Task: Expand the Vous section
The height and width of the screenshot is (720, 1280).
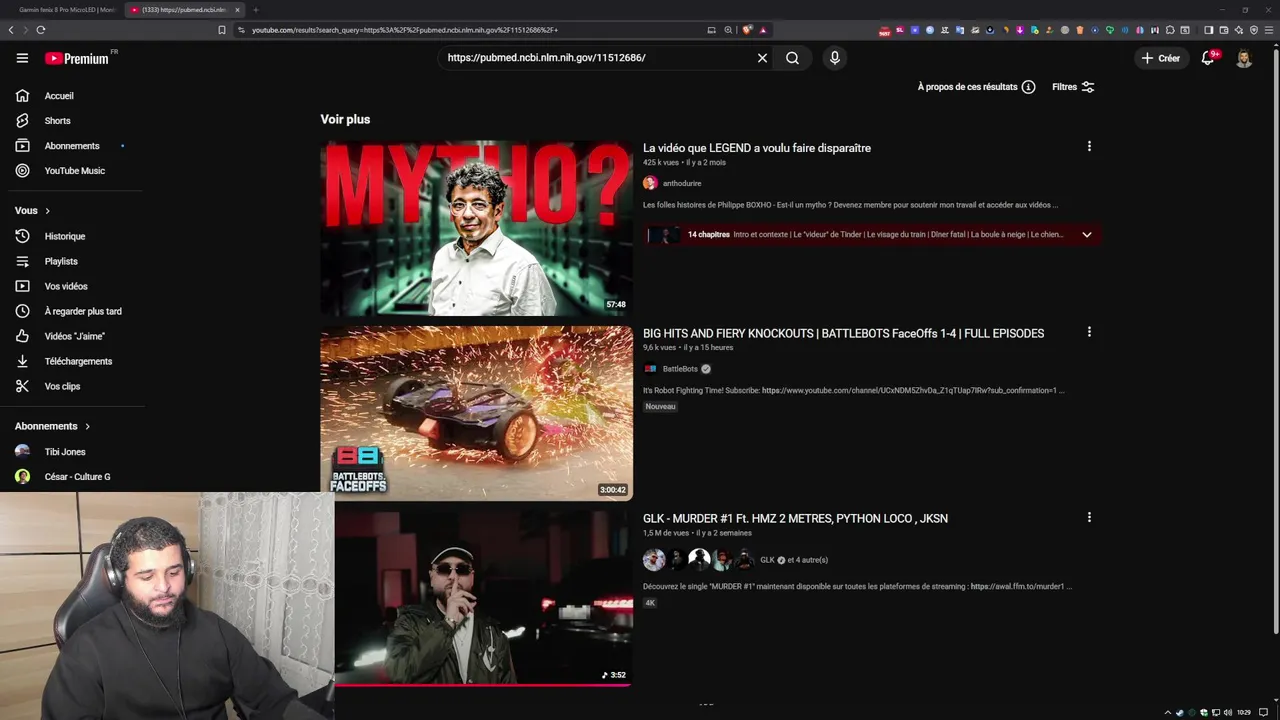Action: click(x=33, y=211)
